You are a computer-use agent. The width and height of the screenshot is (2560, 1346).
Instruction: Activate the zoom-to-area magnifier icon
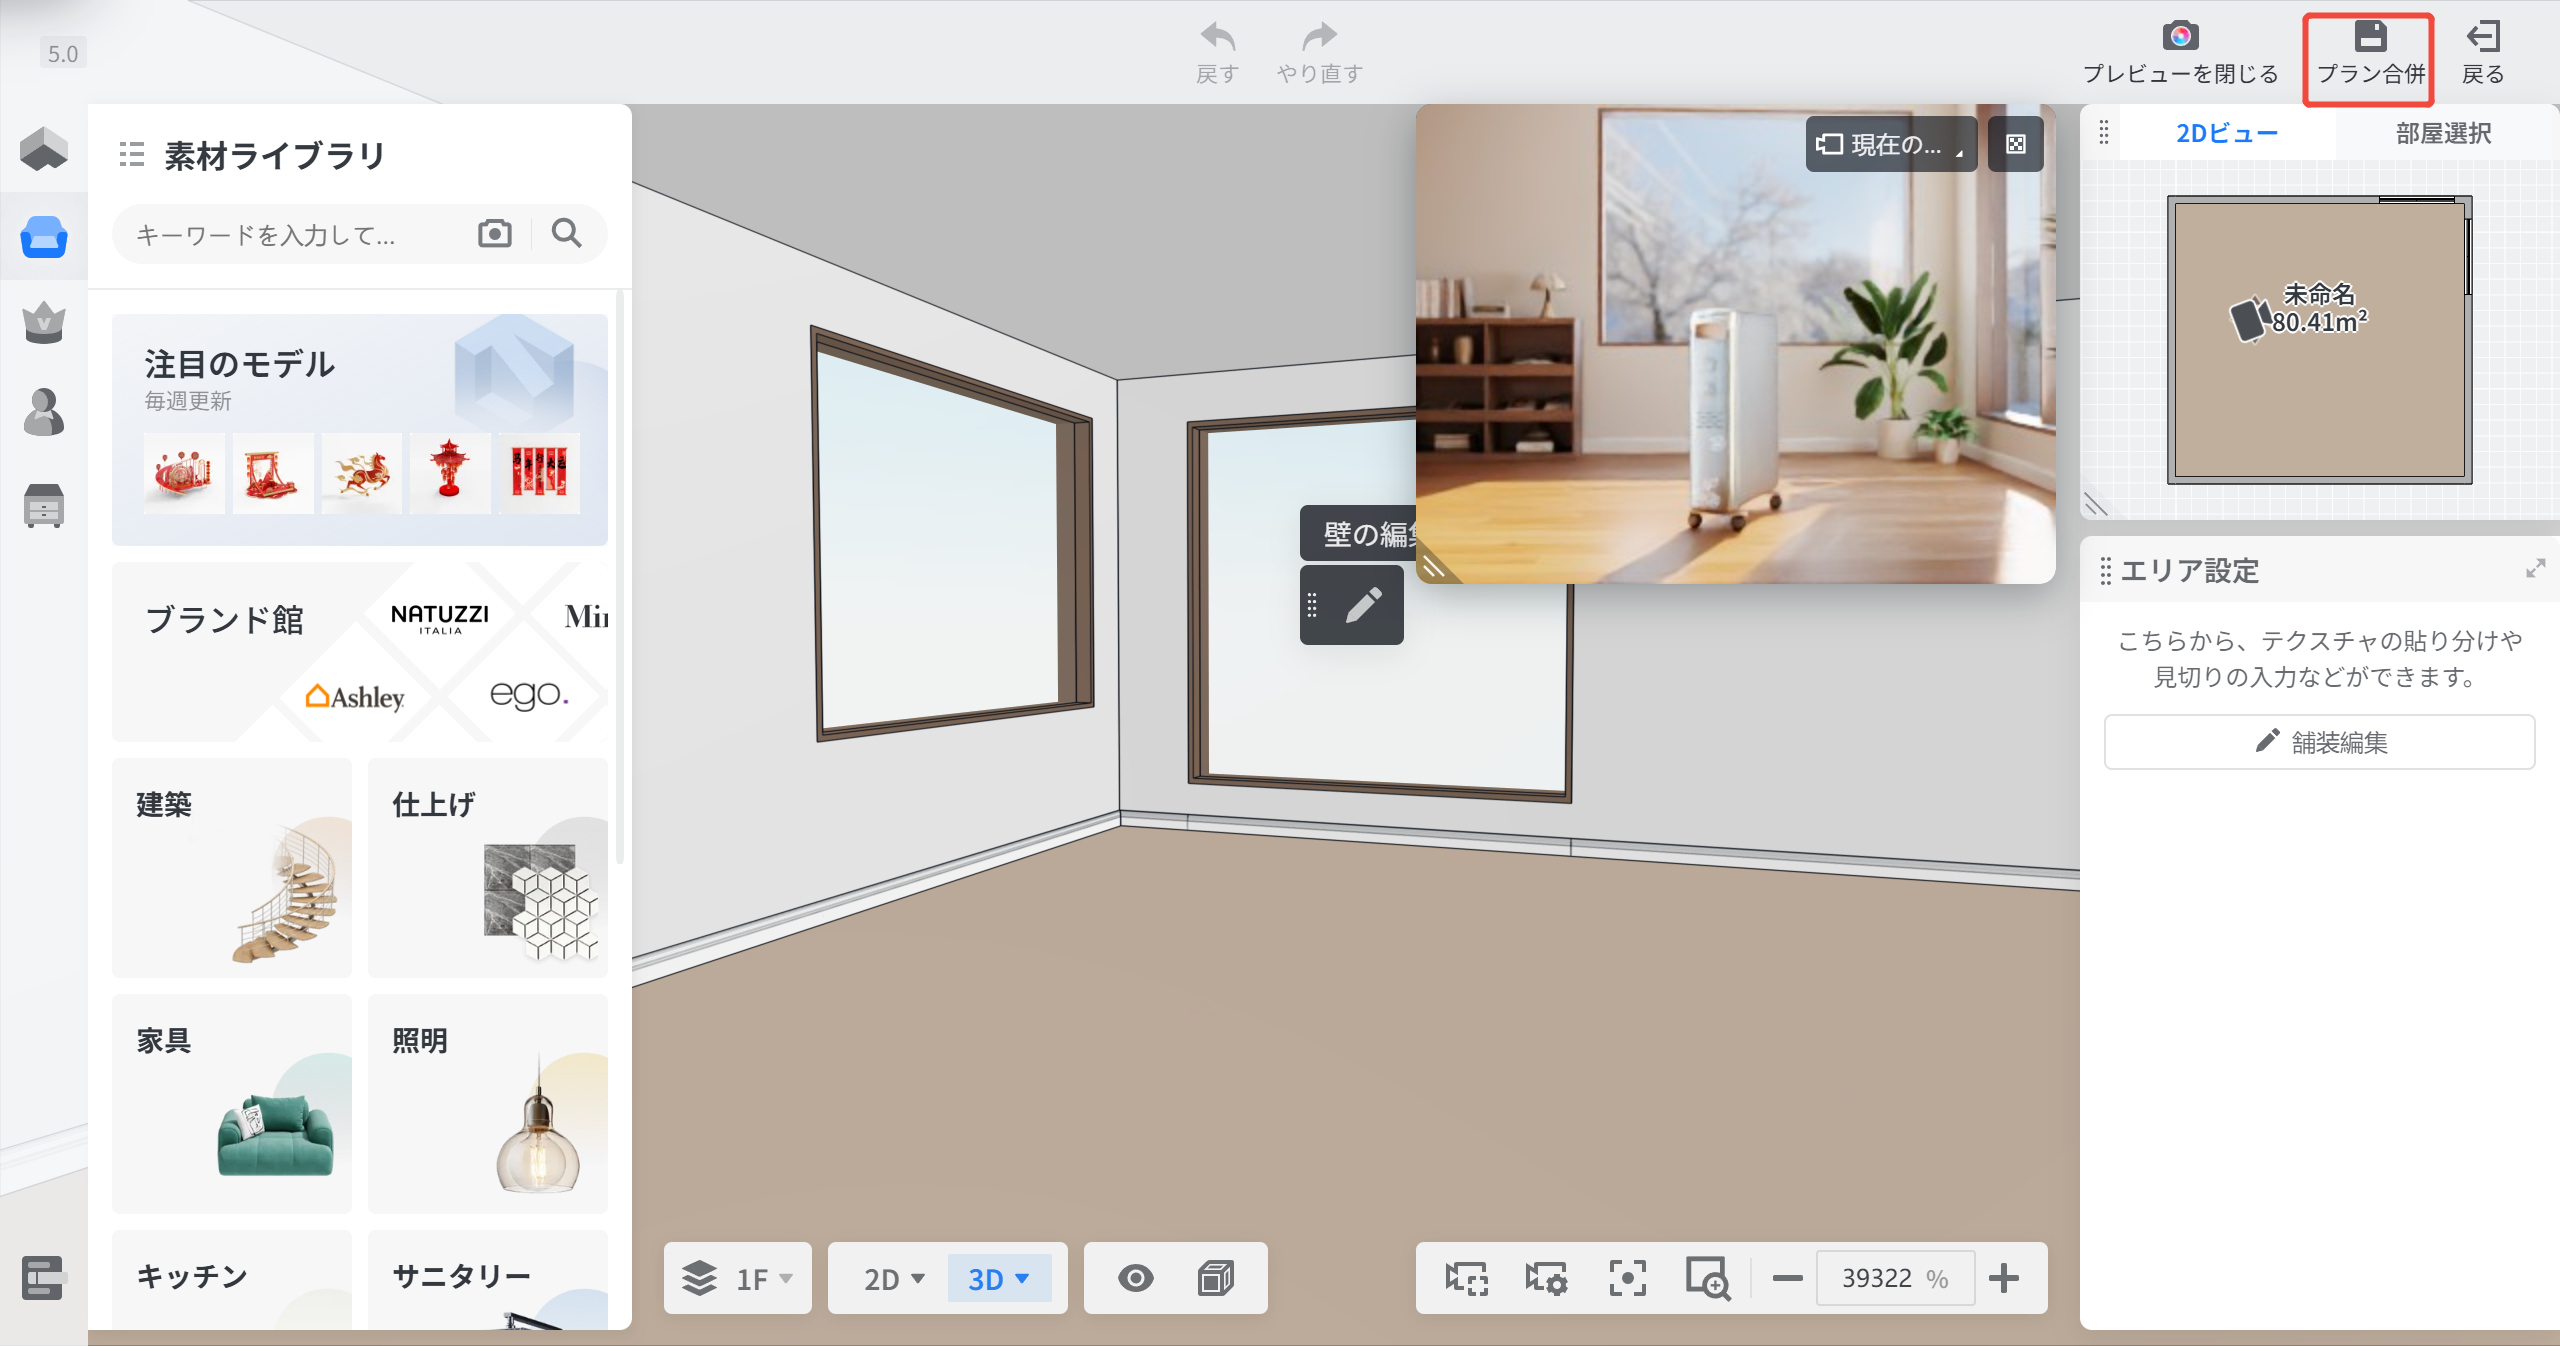point(1708,1278)
